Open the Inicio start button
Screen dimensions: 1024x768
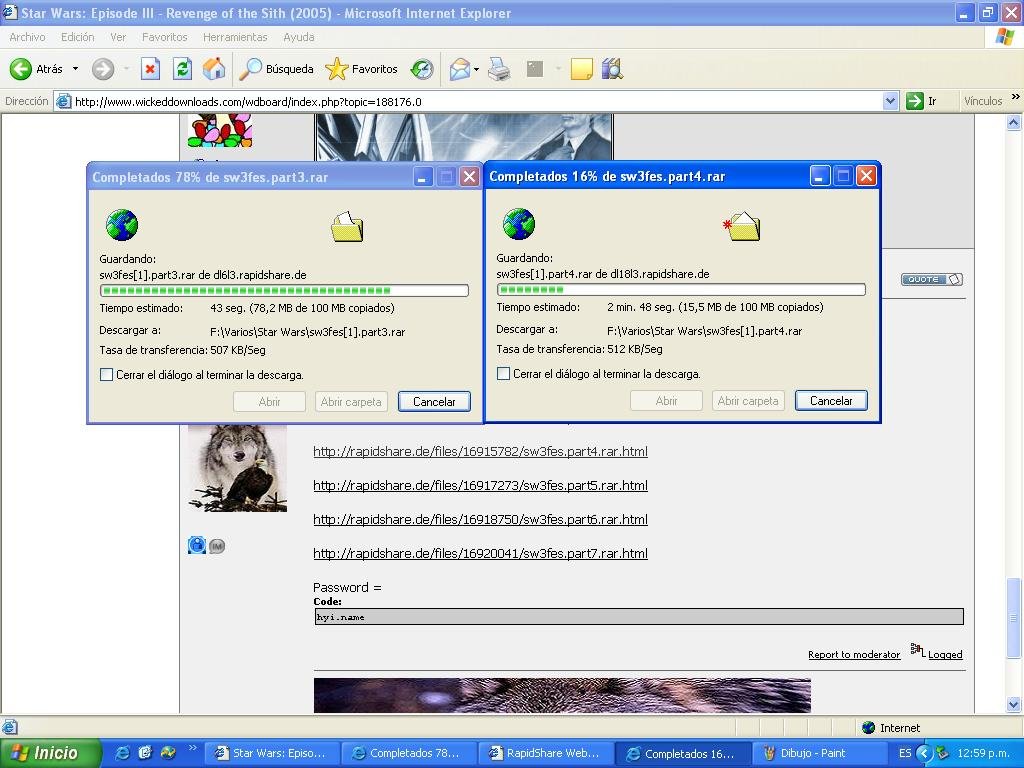coord(50,753)
